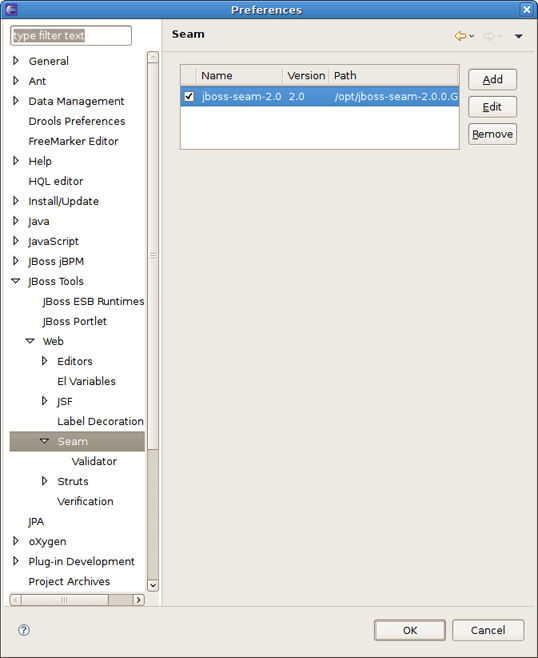The width and height of the screenshot is (538, 658).
Task: Click the forward navigation arrow icon
Action: pyautogui.click(x=488, y=36)
